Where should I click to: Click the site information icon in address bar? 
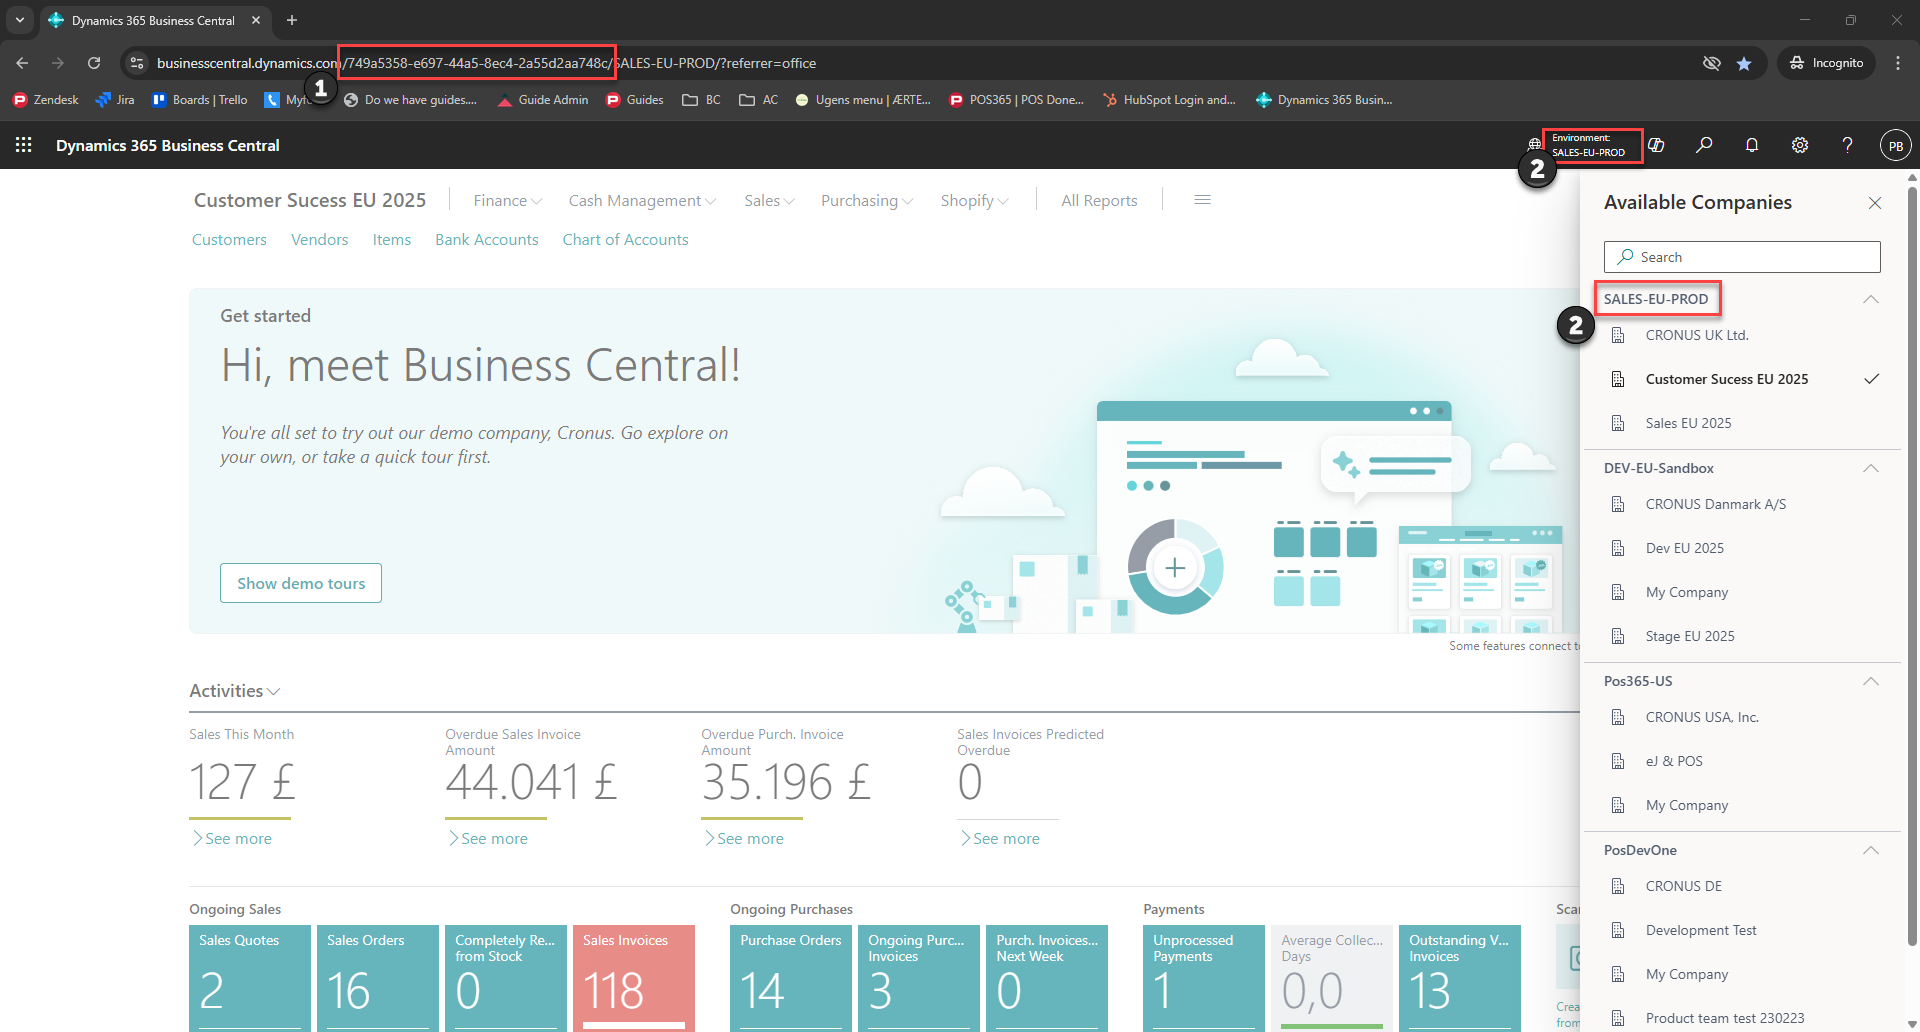(x=137, y=63)
